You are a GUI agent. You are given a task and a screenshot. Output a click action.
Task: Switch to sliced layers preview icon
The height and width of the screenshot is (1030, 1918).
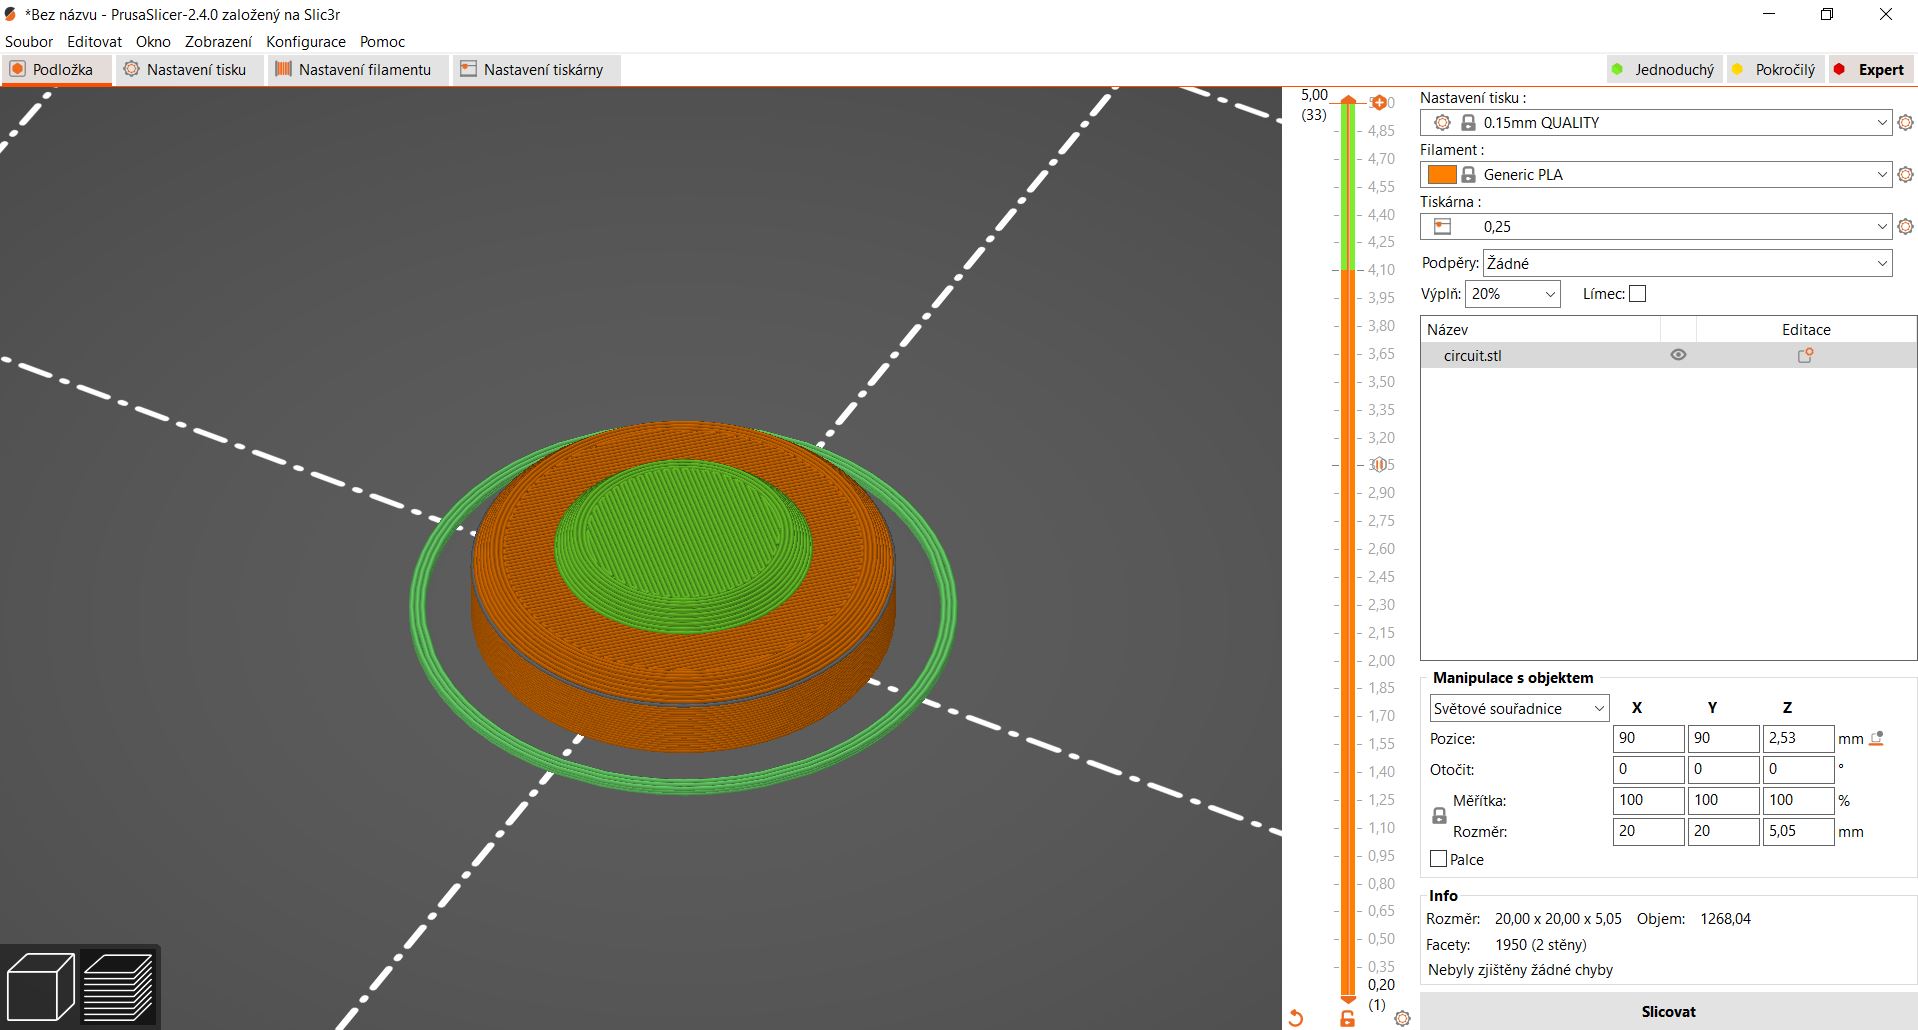(x=118, y=986)
